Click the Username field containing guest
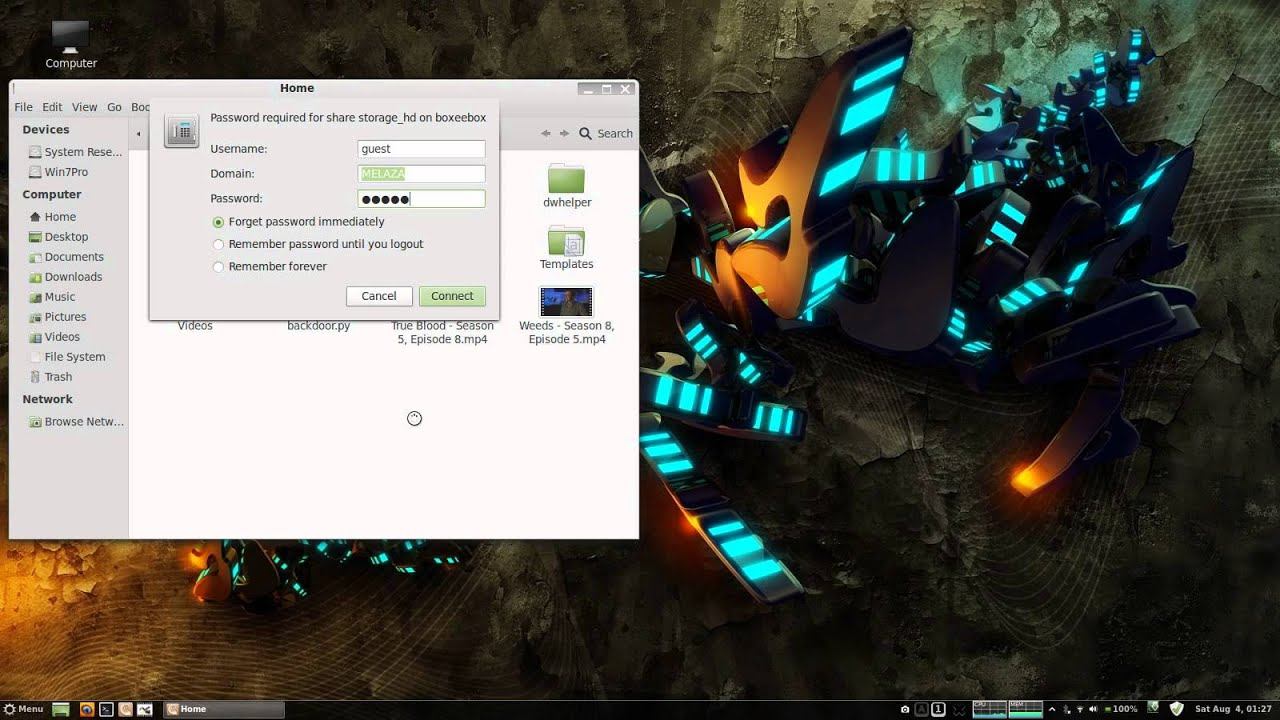Viewport: 1280px width, 720px height. pos(421,149)
